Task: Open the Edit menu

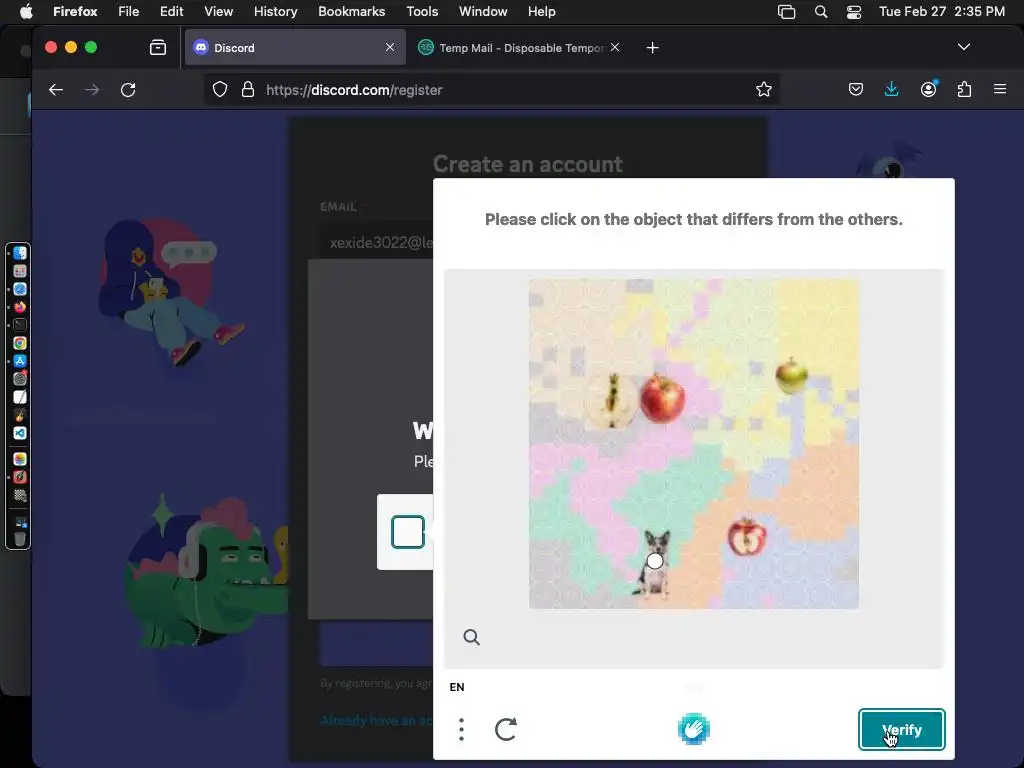Action: point(172,11)
